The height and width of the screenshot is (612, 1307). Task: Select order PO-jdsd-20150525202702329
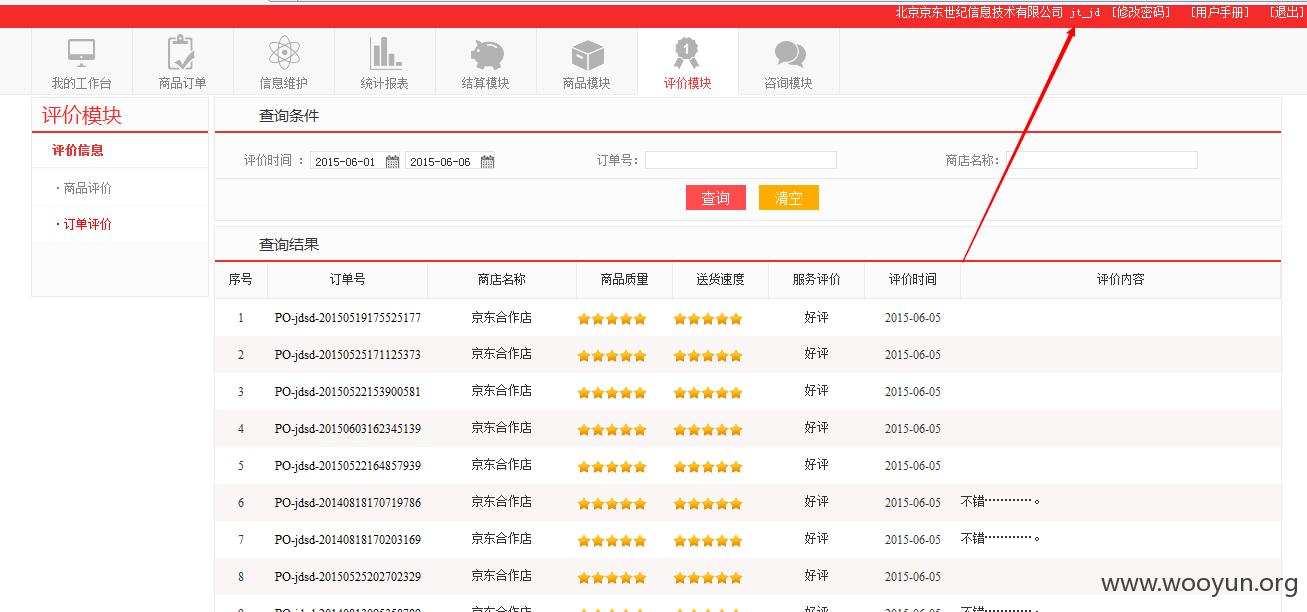[348, 577]
